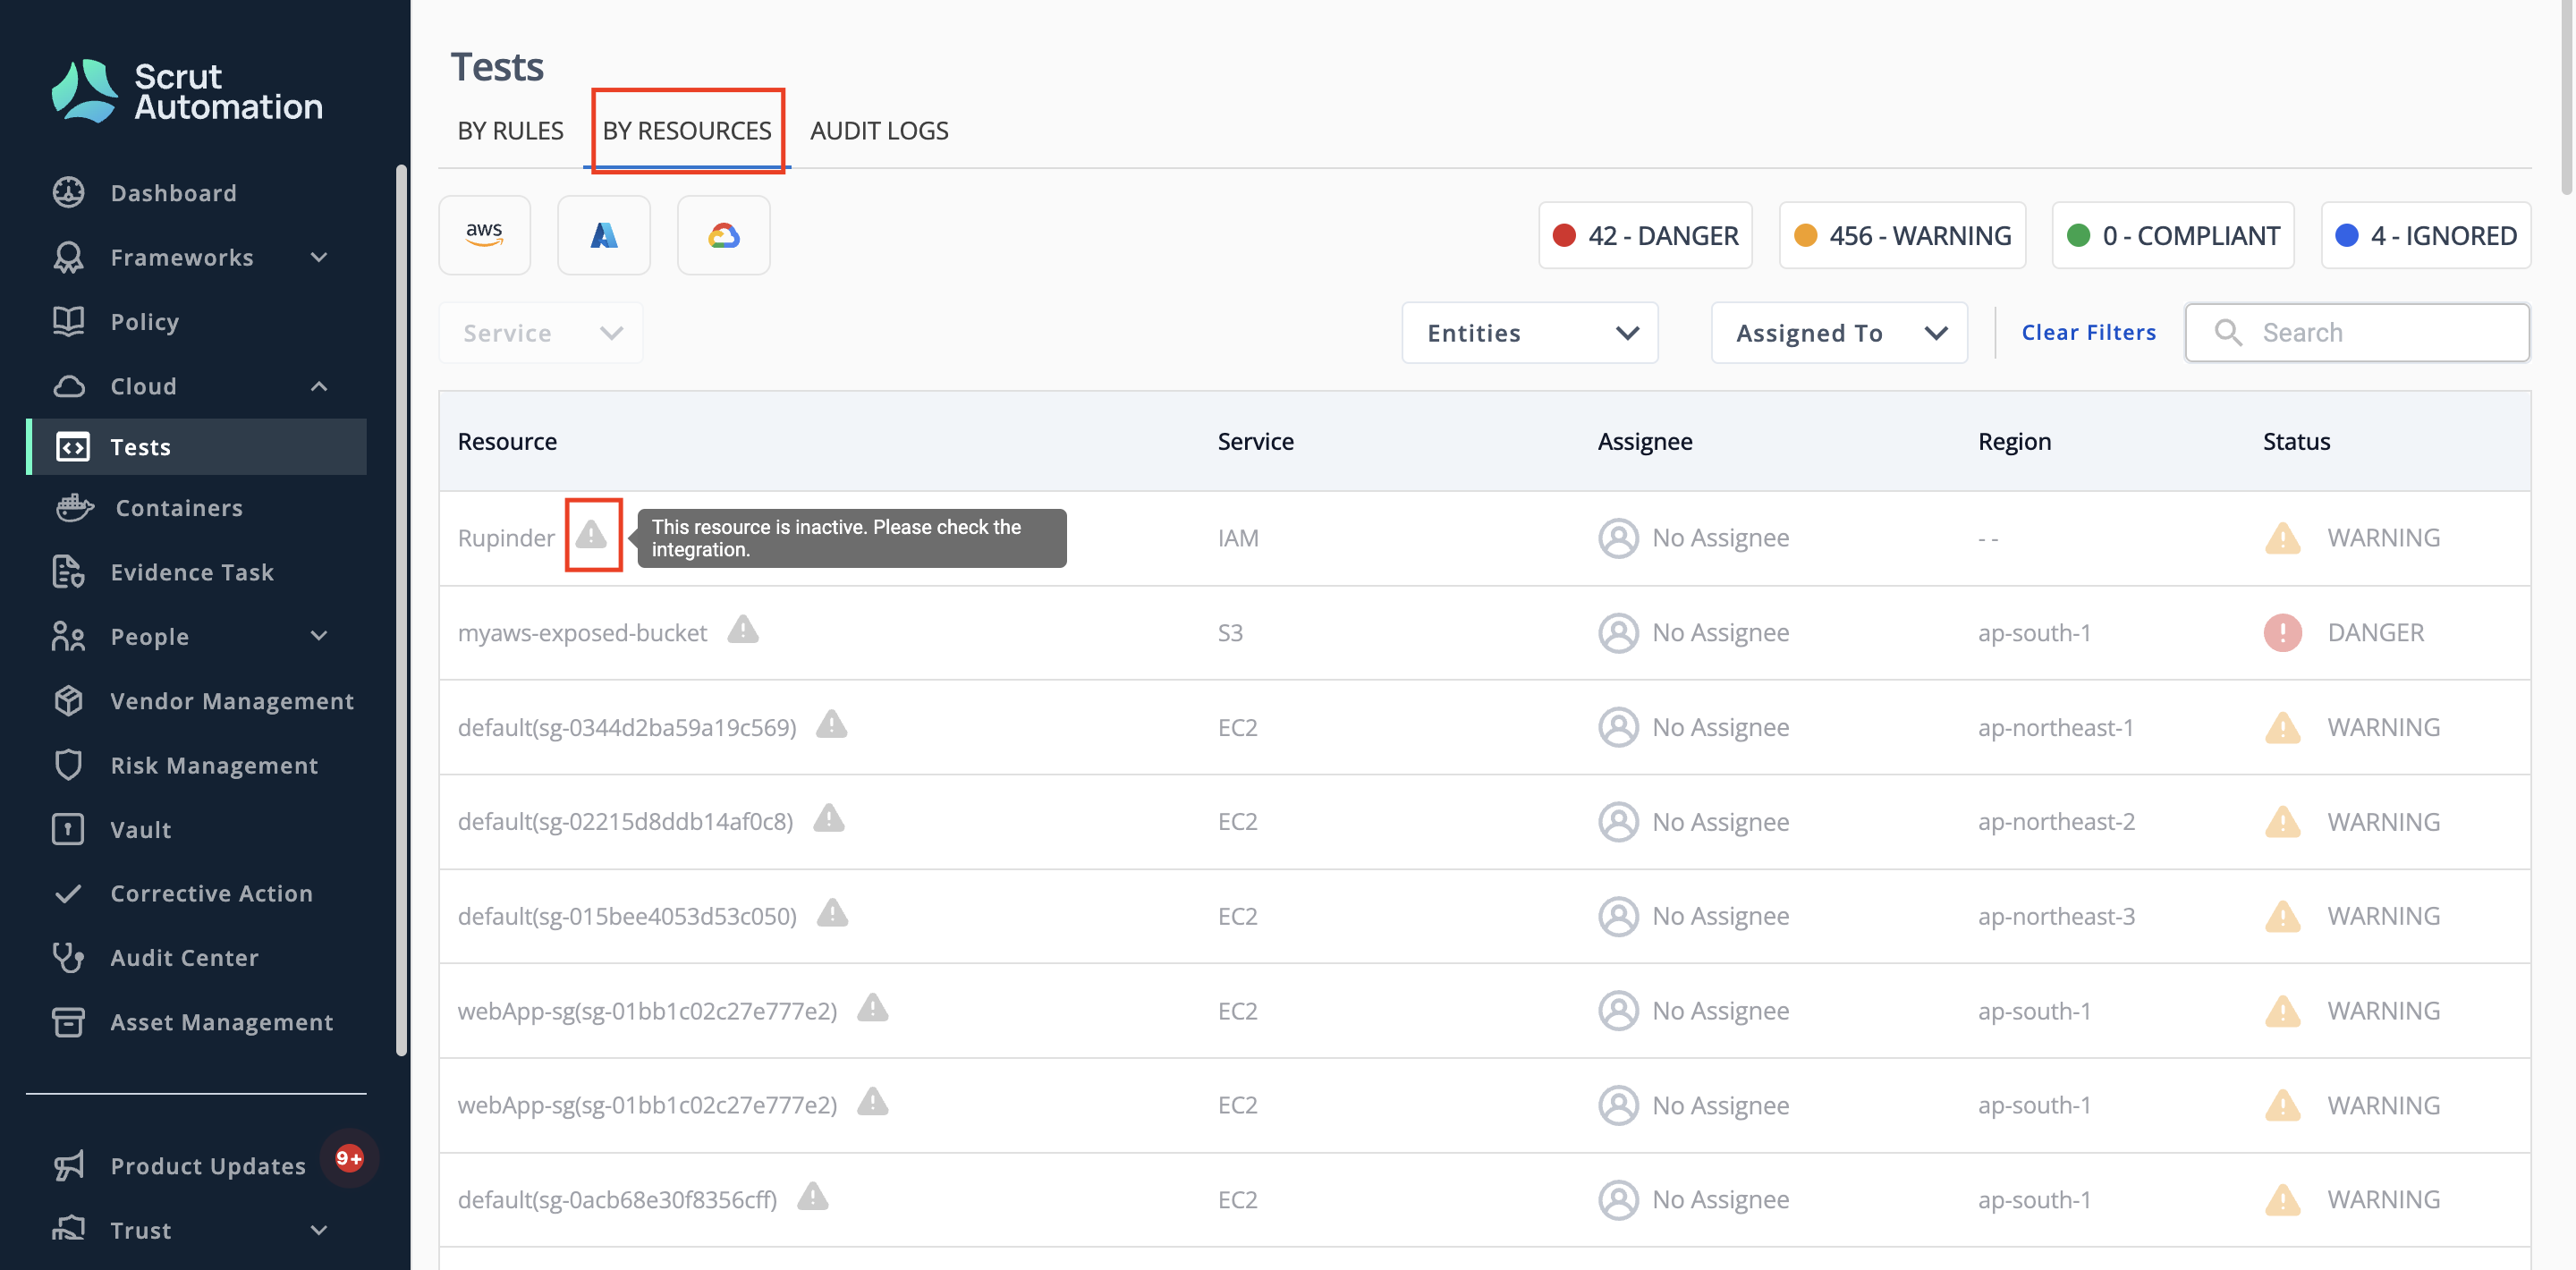The width and height of the screenshot is (2576, 1270).
Task: Expand the Frameworks menu chevron
Action: coord(319,257)
